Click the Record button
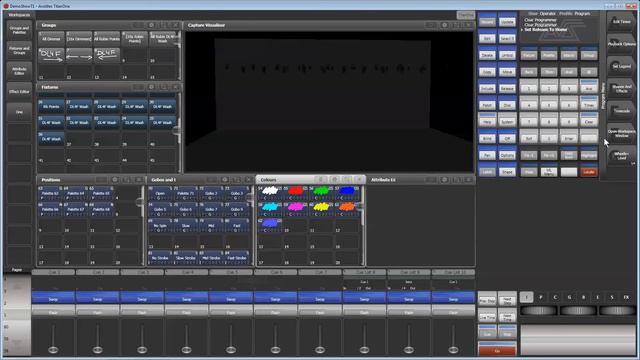This screenshot has height=360, width=640. click(x=487, y=22)
